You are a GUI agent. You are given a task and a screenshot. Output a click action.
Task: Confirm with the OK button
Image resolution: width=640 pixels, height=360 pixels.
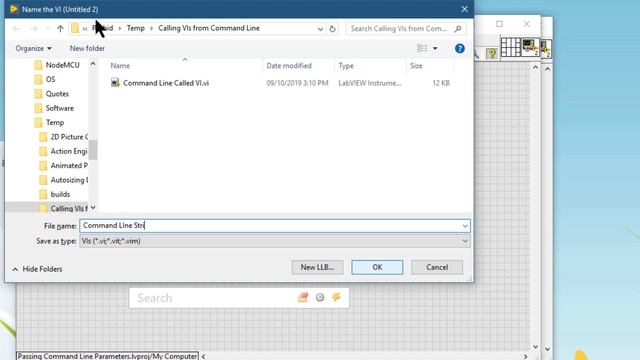[x=377, y=267]
